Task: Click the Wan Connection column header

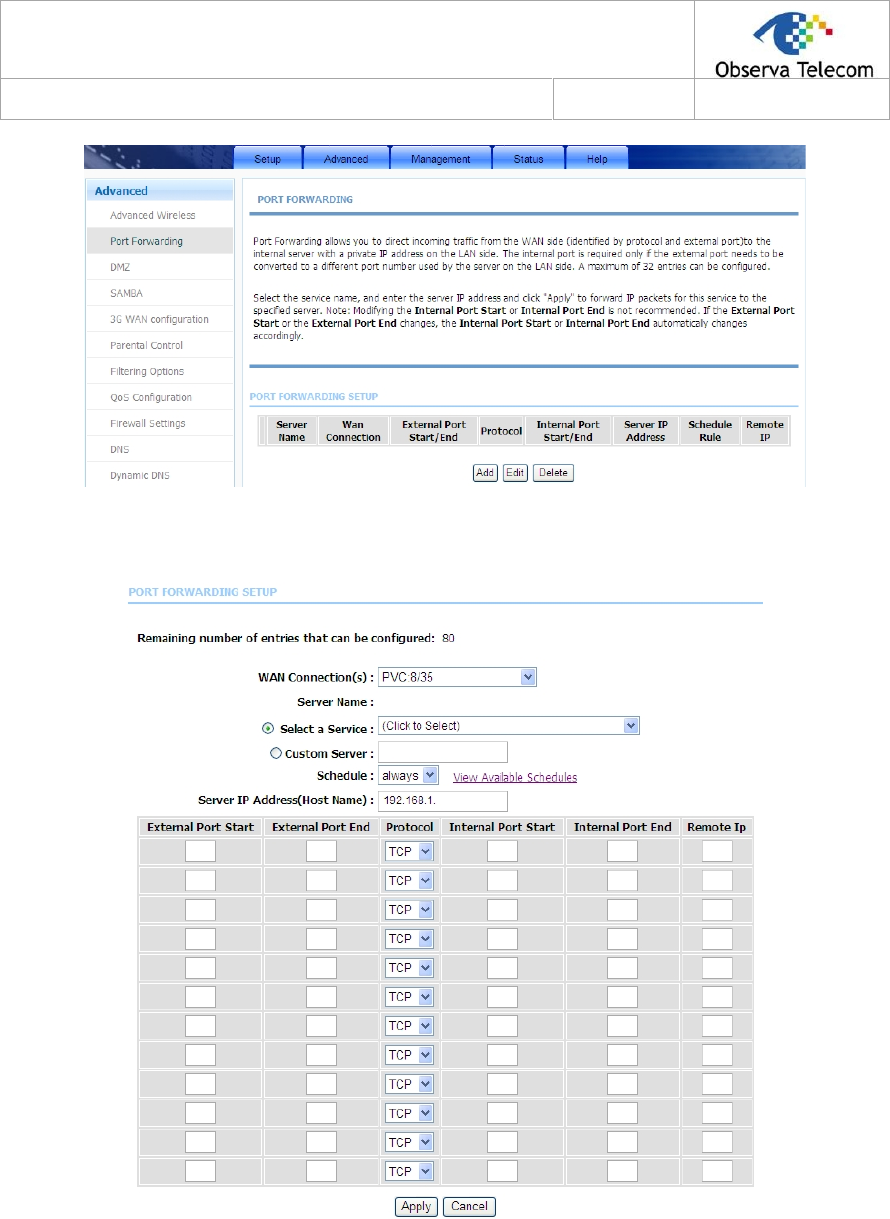Action: point(353,431)
